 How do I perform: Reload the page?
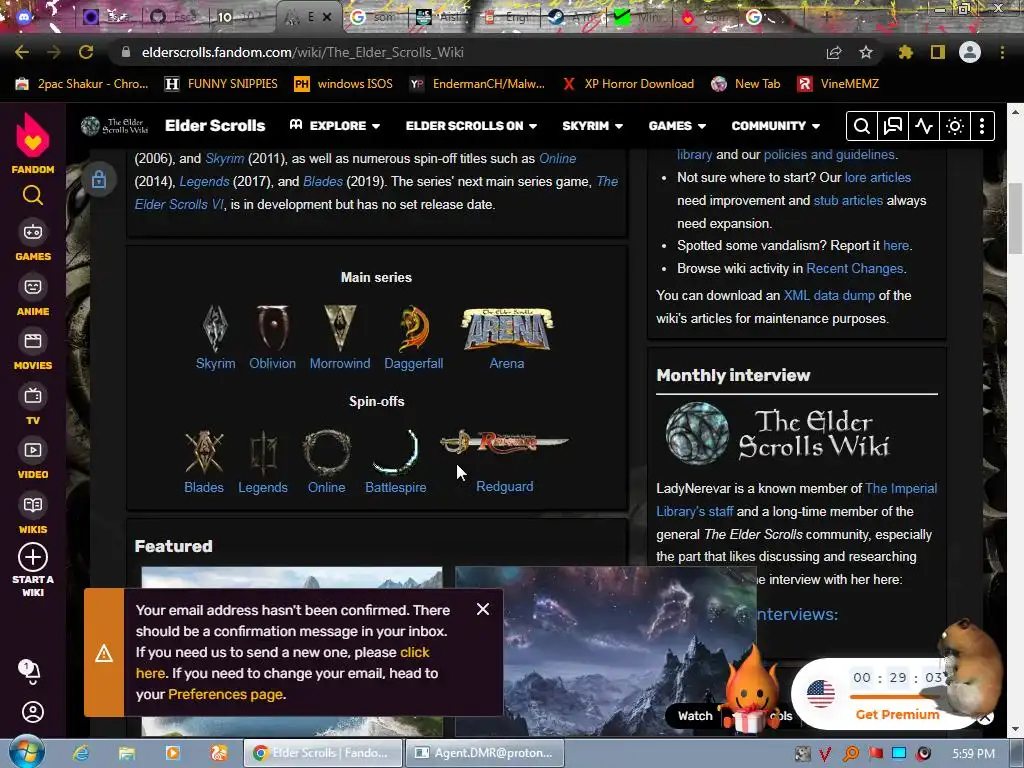coord(86,52)
